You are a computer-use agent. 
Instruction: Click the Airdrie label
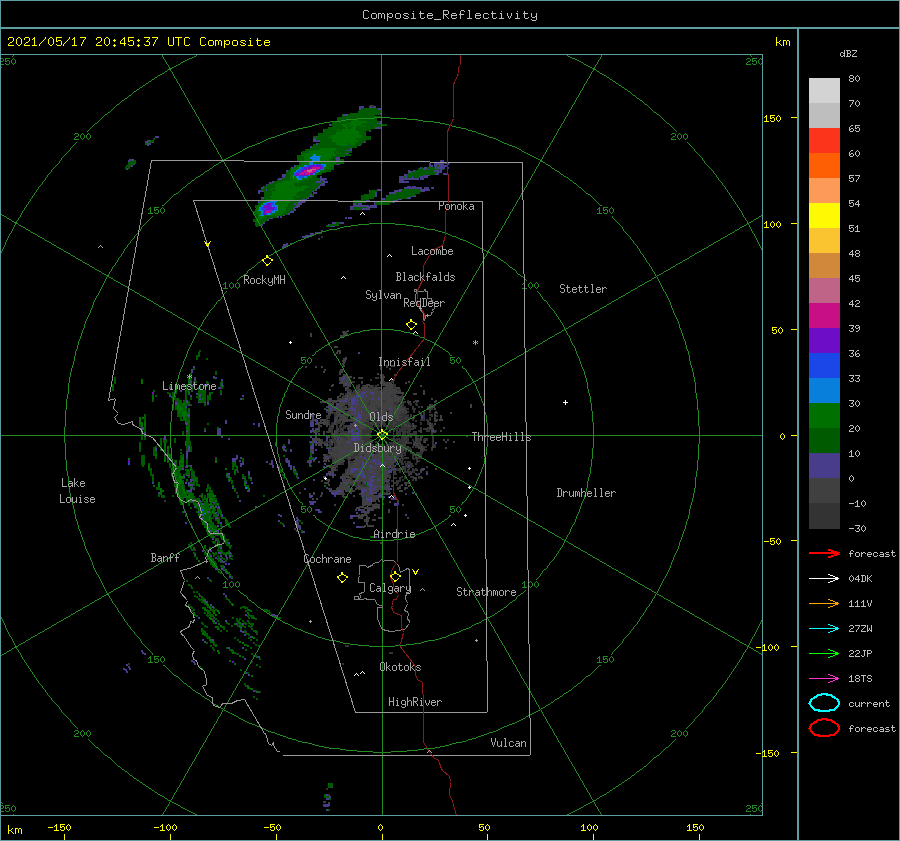click(394, 534)
